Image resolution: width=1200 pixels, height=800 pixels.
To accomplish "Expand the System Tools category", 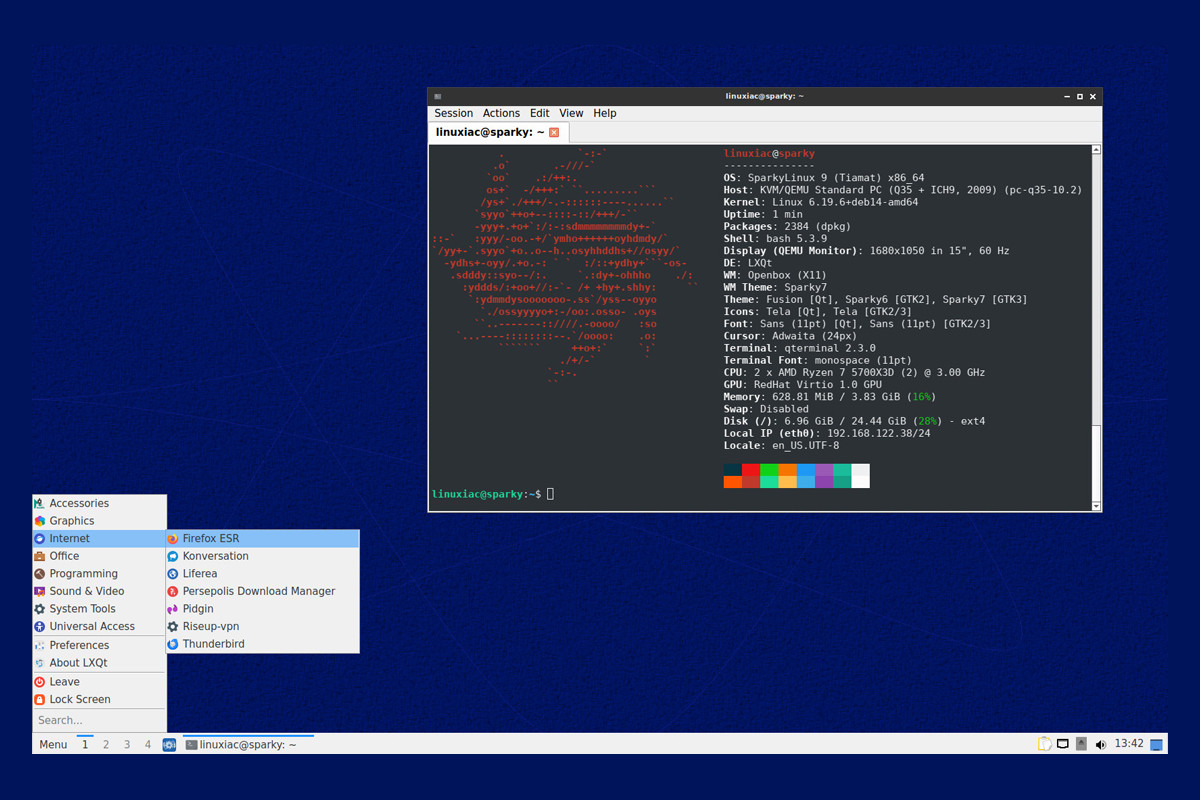I will tap(99, 609).
